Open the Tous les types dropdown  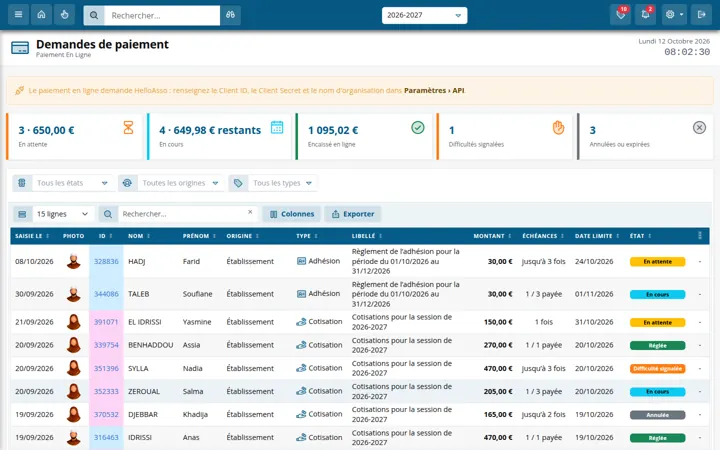(282, 183)
